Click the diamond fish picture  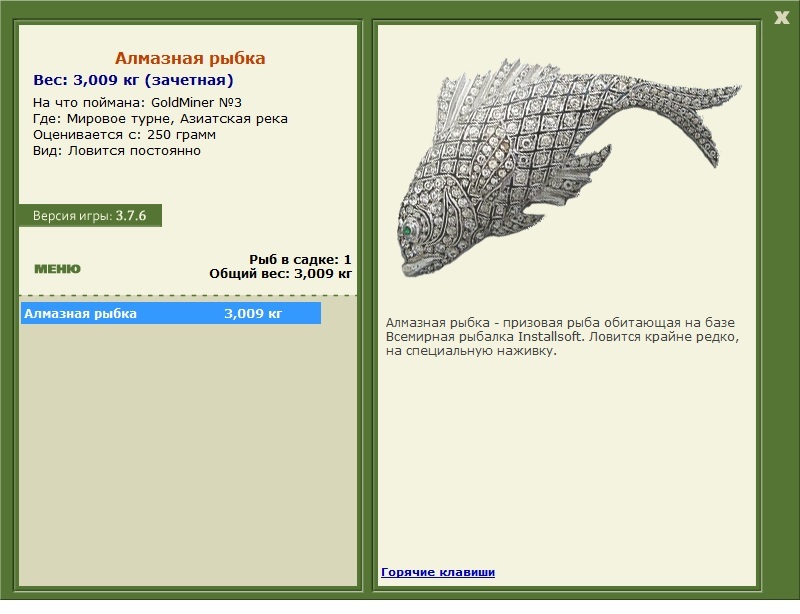(x=569, y=168)
